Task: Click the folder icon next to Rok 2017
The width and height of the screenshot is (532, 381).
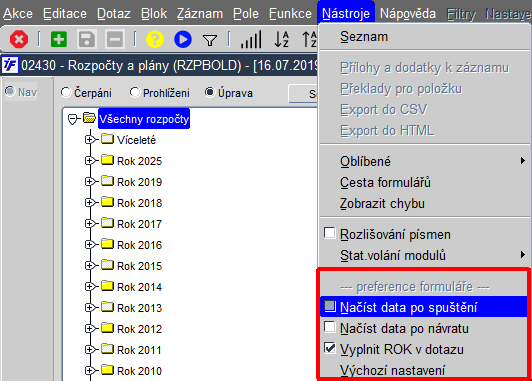Action: 107,223
